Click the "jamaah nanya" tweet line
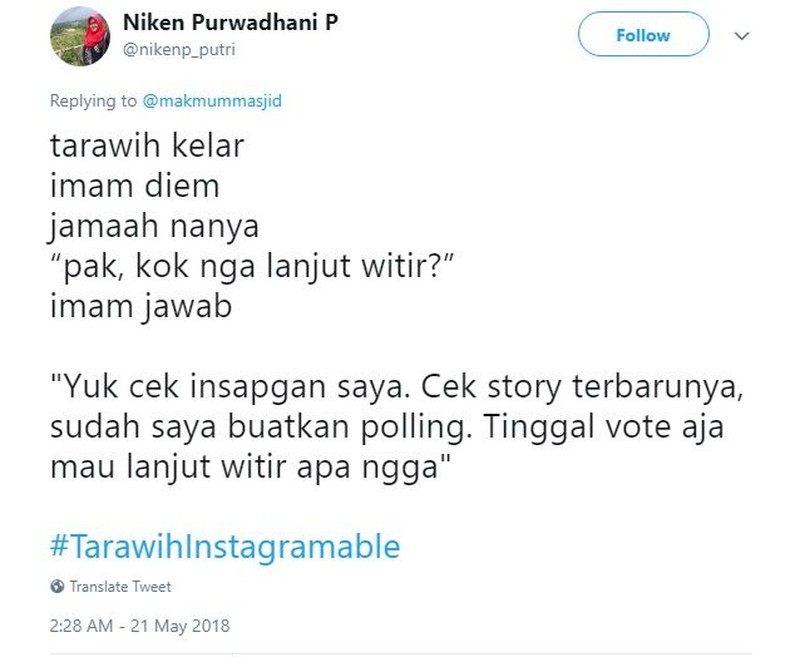This screenshot has width=800, height=657. click(x=153, y=226)
